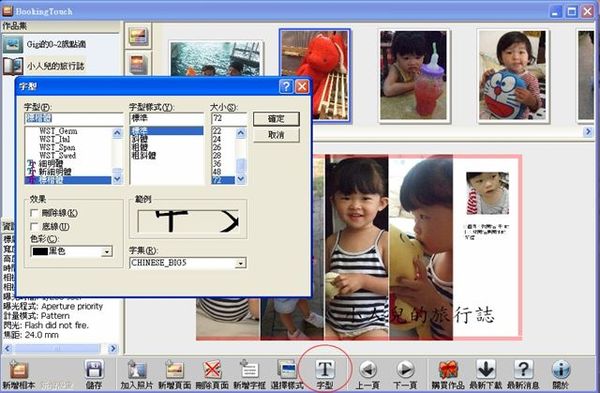Viewport: 600px width, 393px height.
Task: Click the second view icon beside thumbnail strip
Action: pos(138,64)
